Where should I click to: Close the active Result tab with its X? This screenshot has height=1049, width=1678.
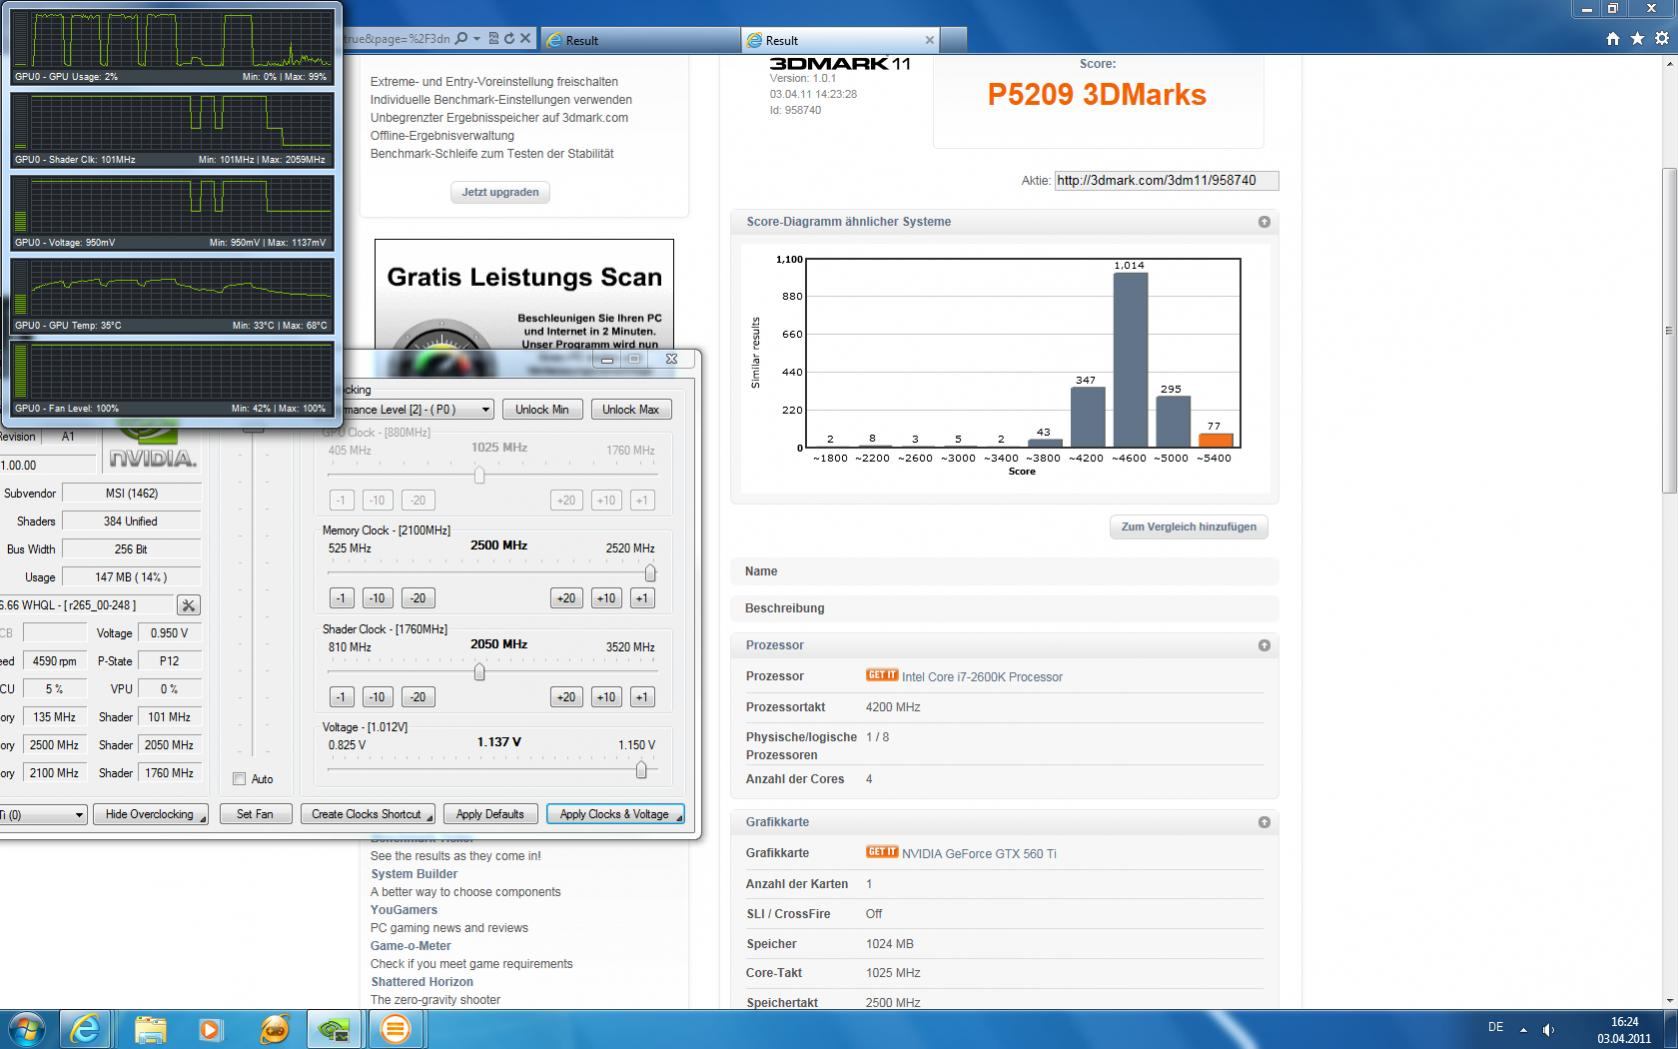pyautogui.click(x=929, y=40)
